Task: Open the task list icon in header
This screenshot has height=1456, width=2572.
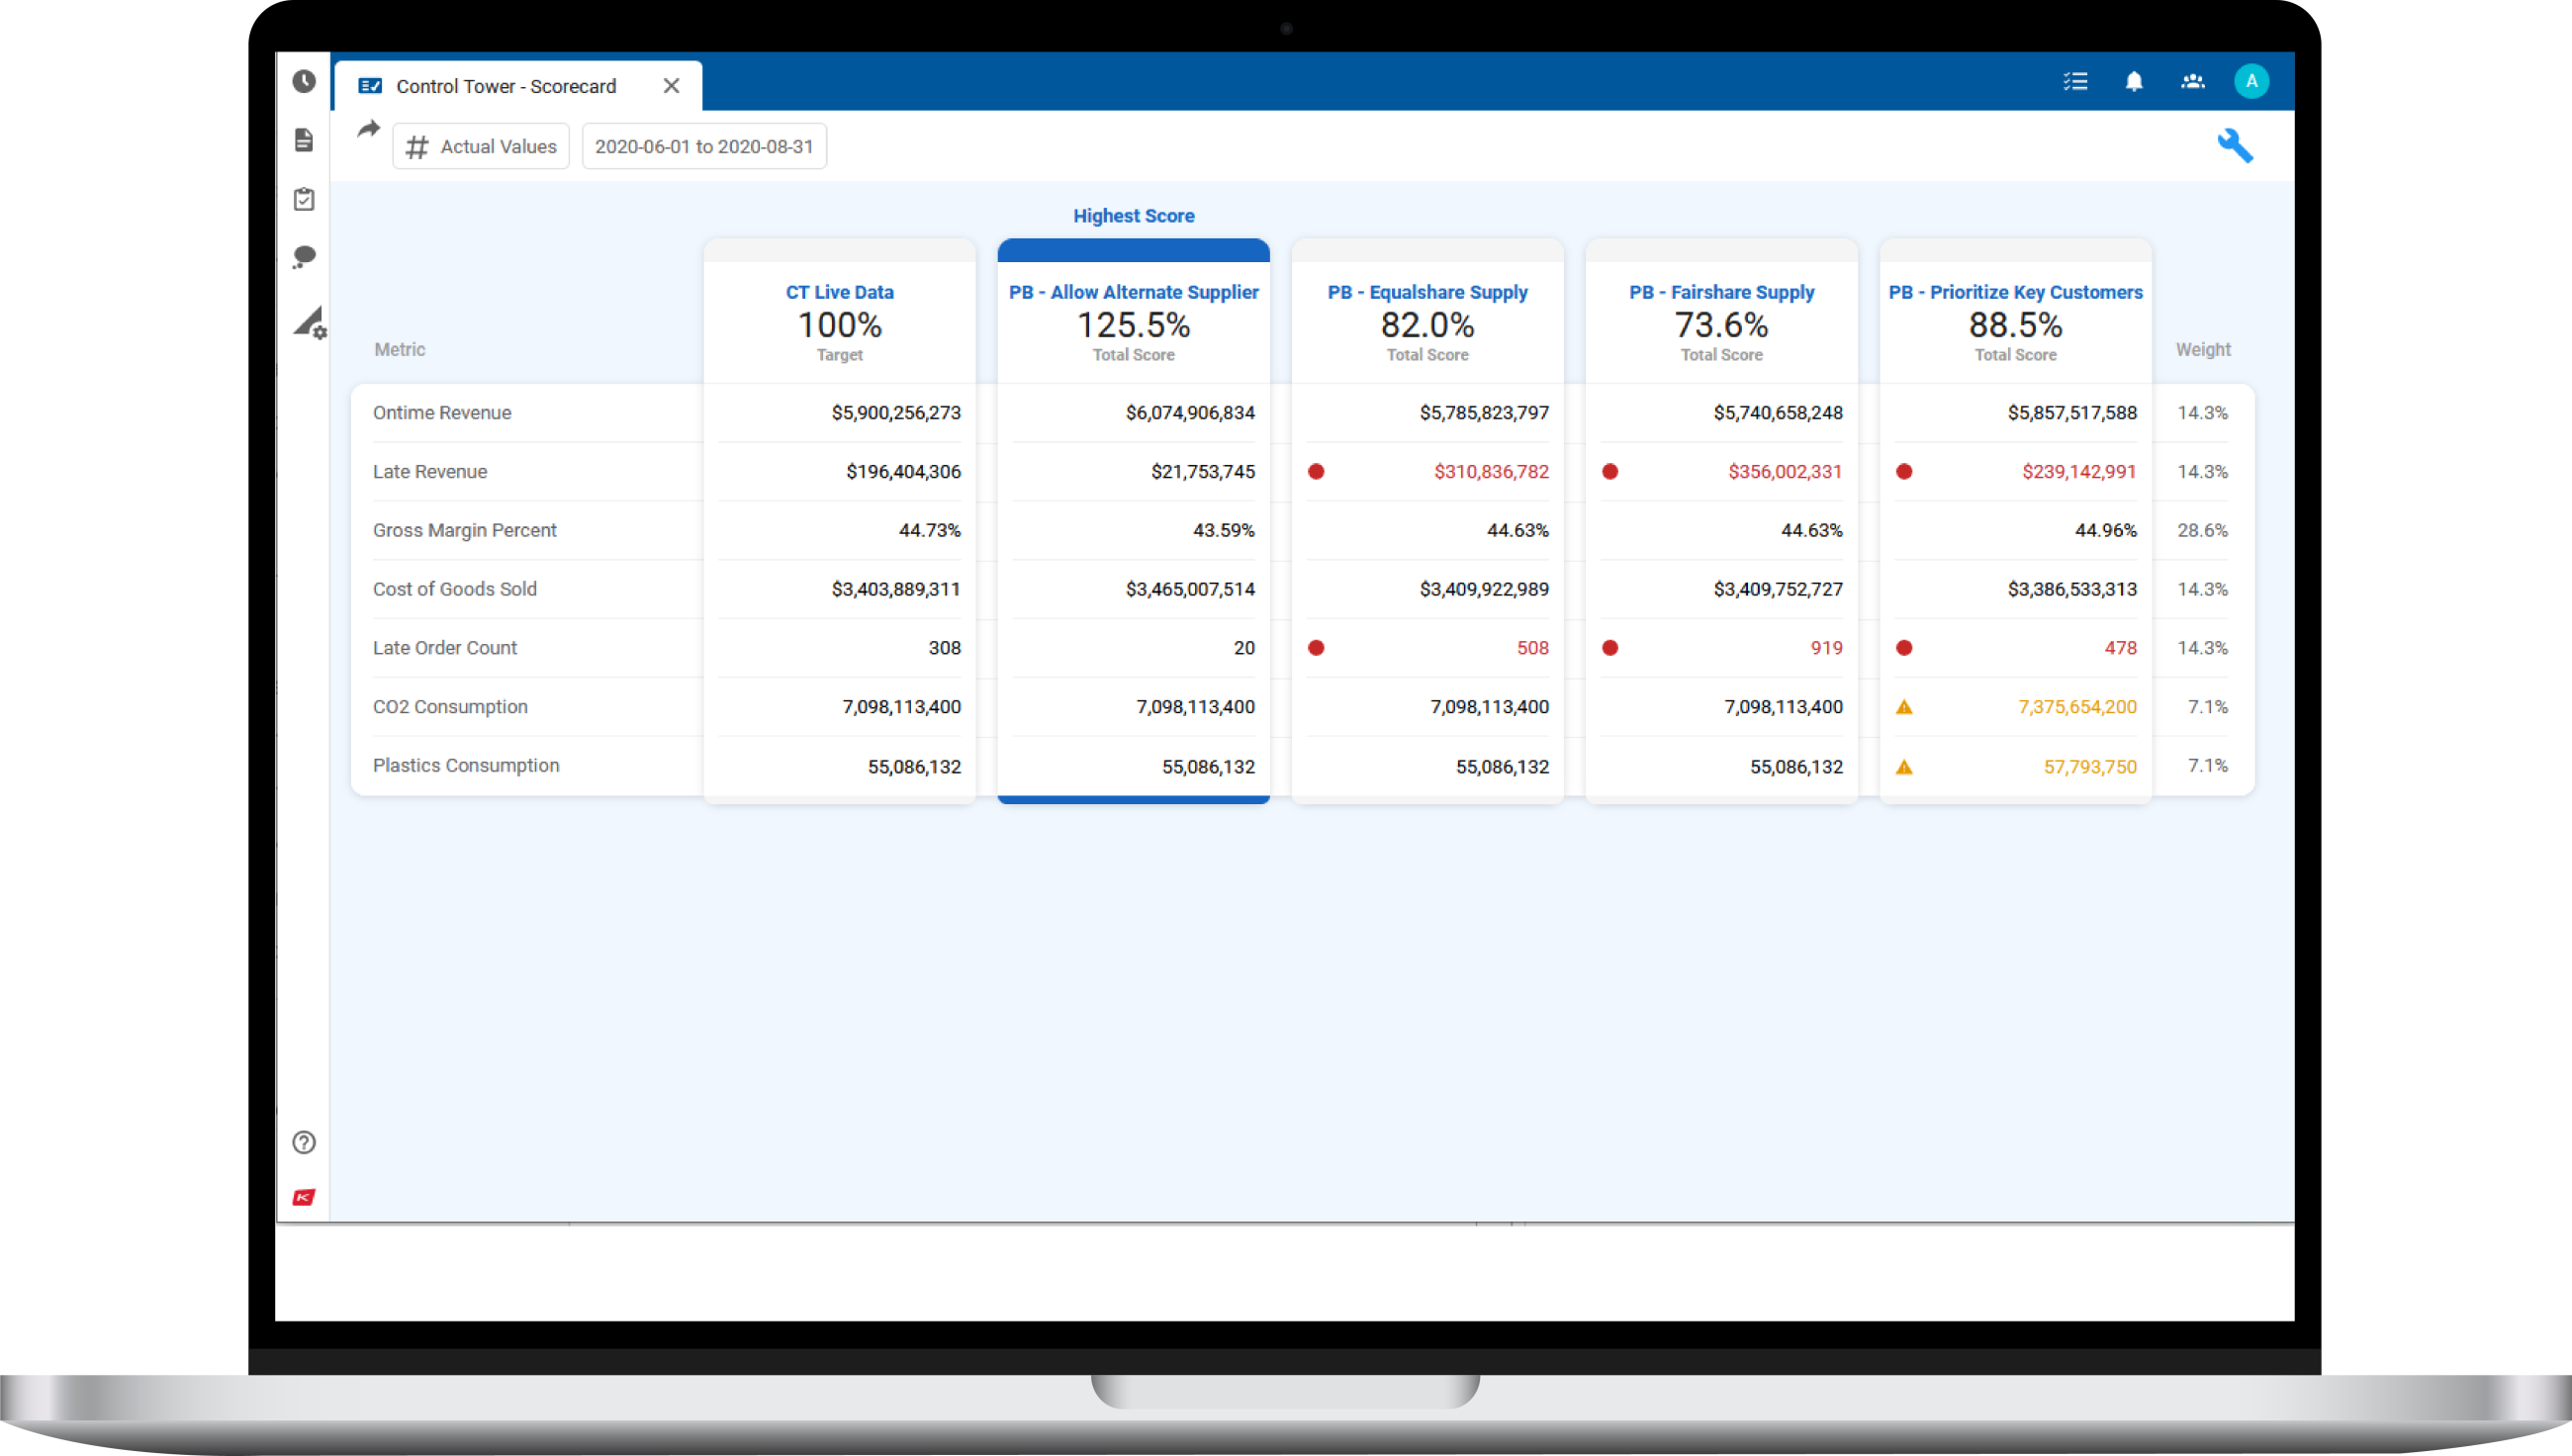Action: pyautogui.click(x=2075, y=81)
